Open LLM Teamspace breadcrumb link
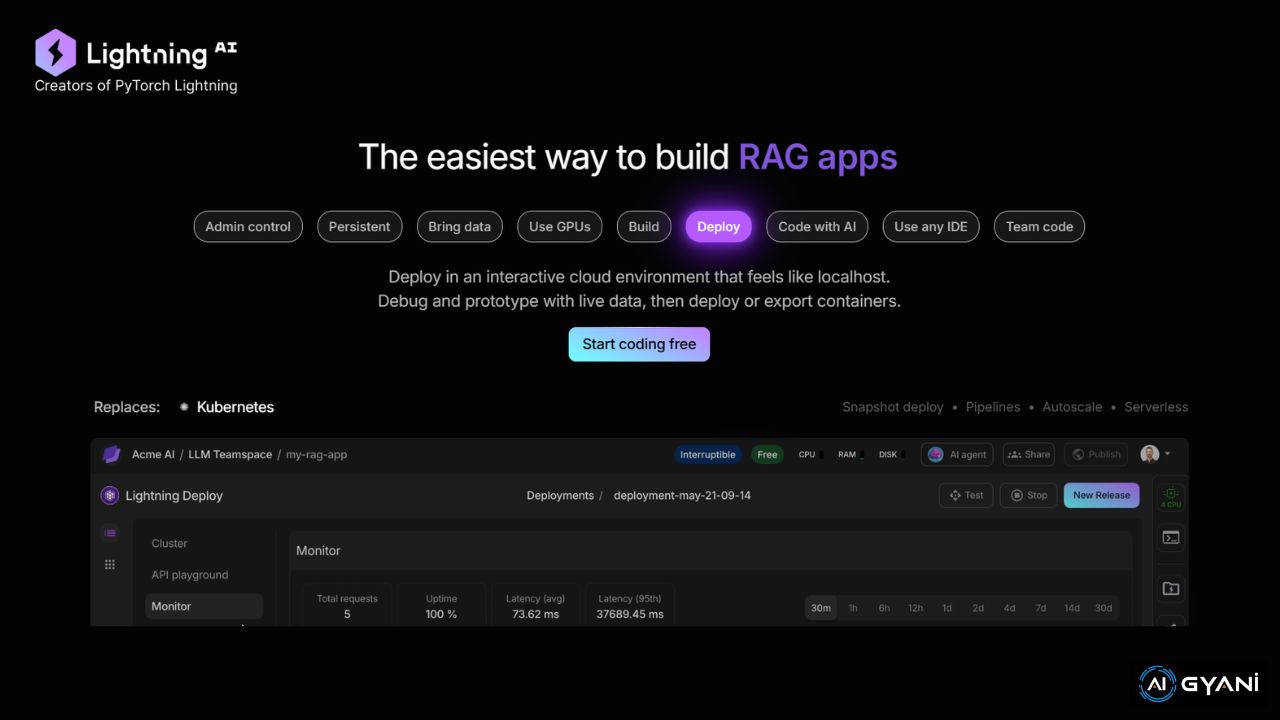This screenshot has width=1280, height=720. (230, 454)
